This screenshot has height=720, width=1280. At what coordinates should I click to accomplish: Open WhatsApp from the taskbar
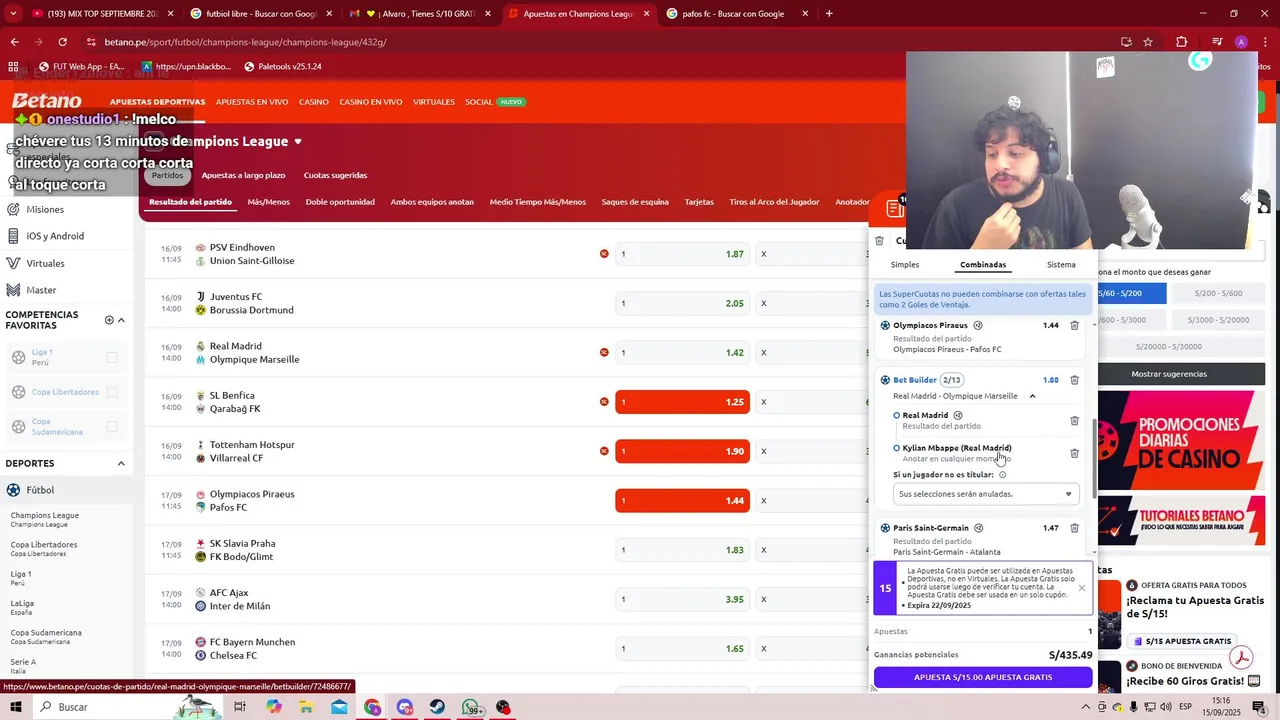pos(472,707)
